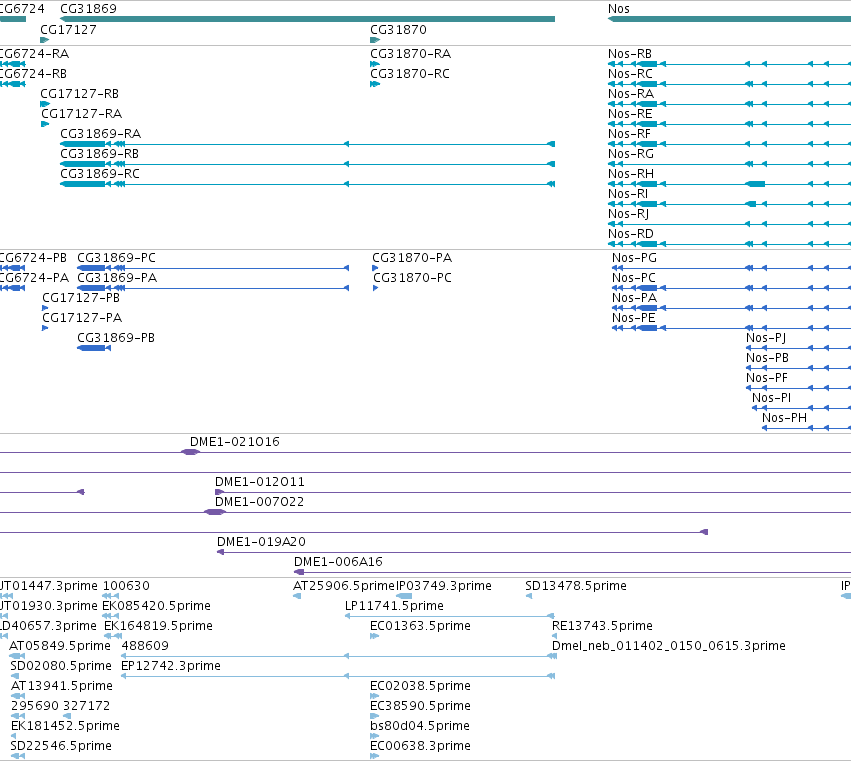851x761 pixels.
Task: Open the Nos-PI protein label
Action: tap(771, 398)
